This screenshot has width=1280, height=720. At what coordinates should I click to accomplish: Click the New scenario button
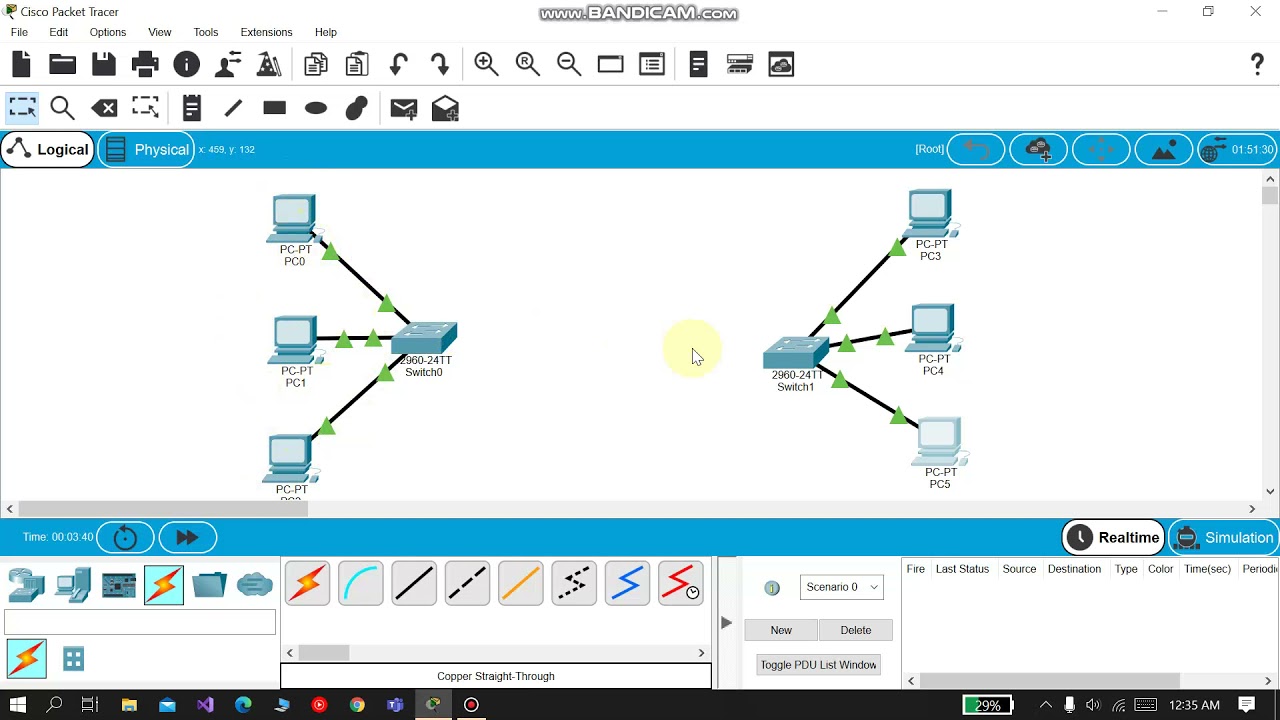pyautogui.click(x=781, y=630)
